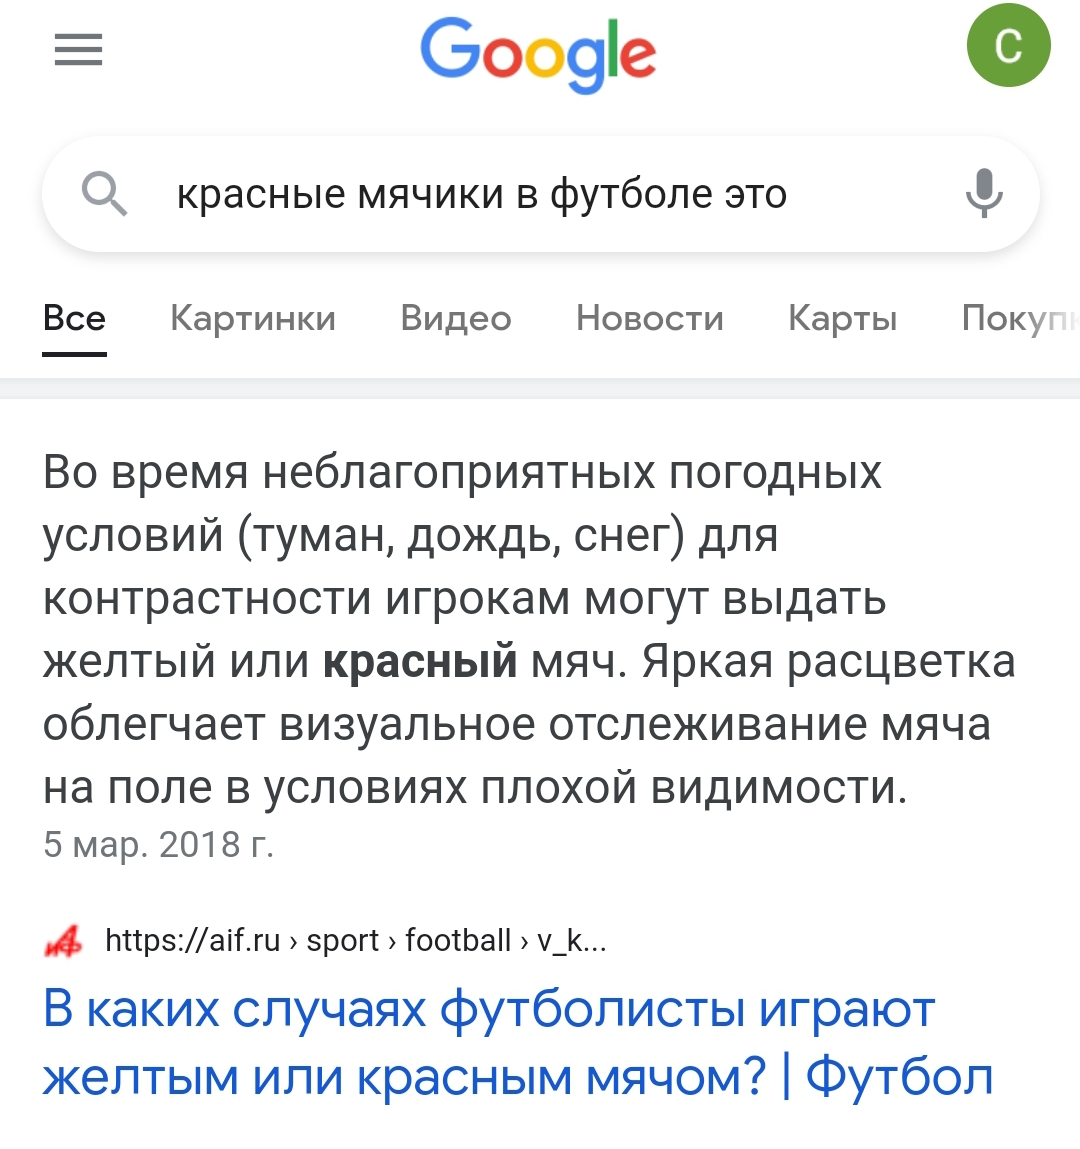Click the https://aif.ru domain in the result URL
The width and height of the screenshot is (1080, 1149).
coord(192,941)
